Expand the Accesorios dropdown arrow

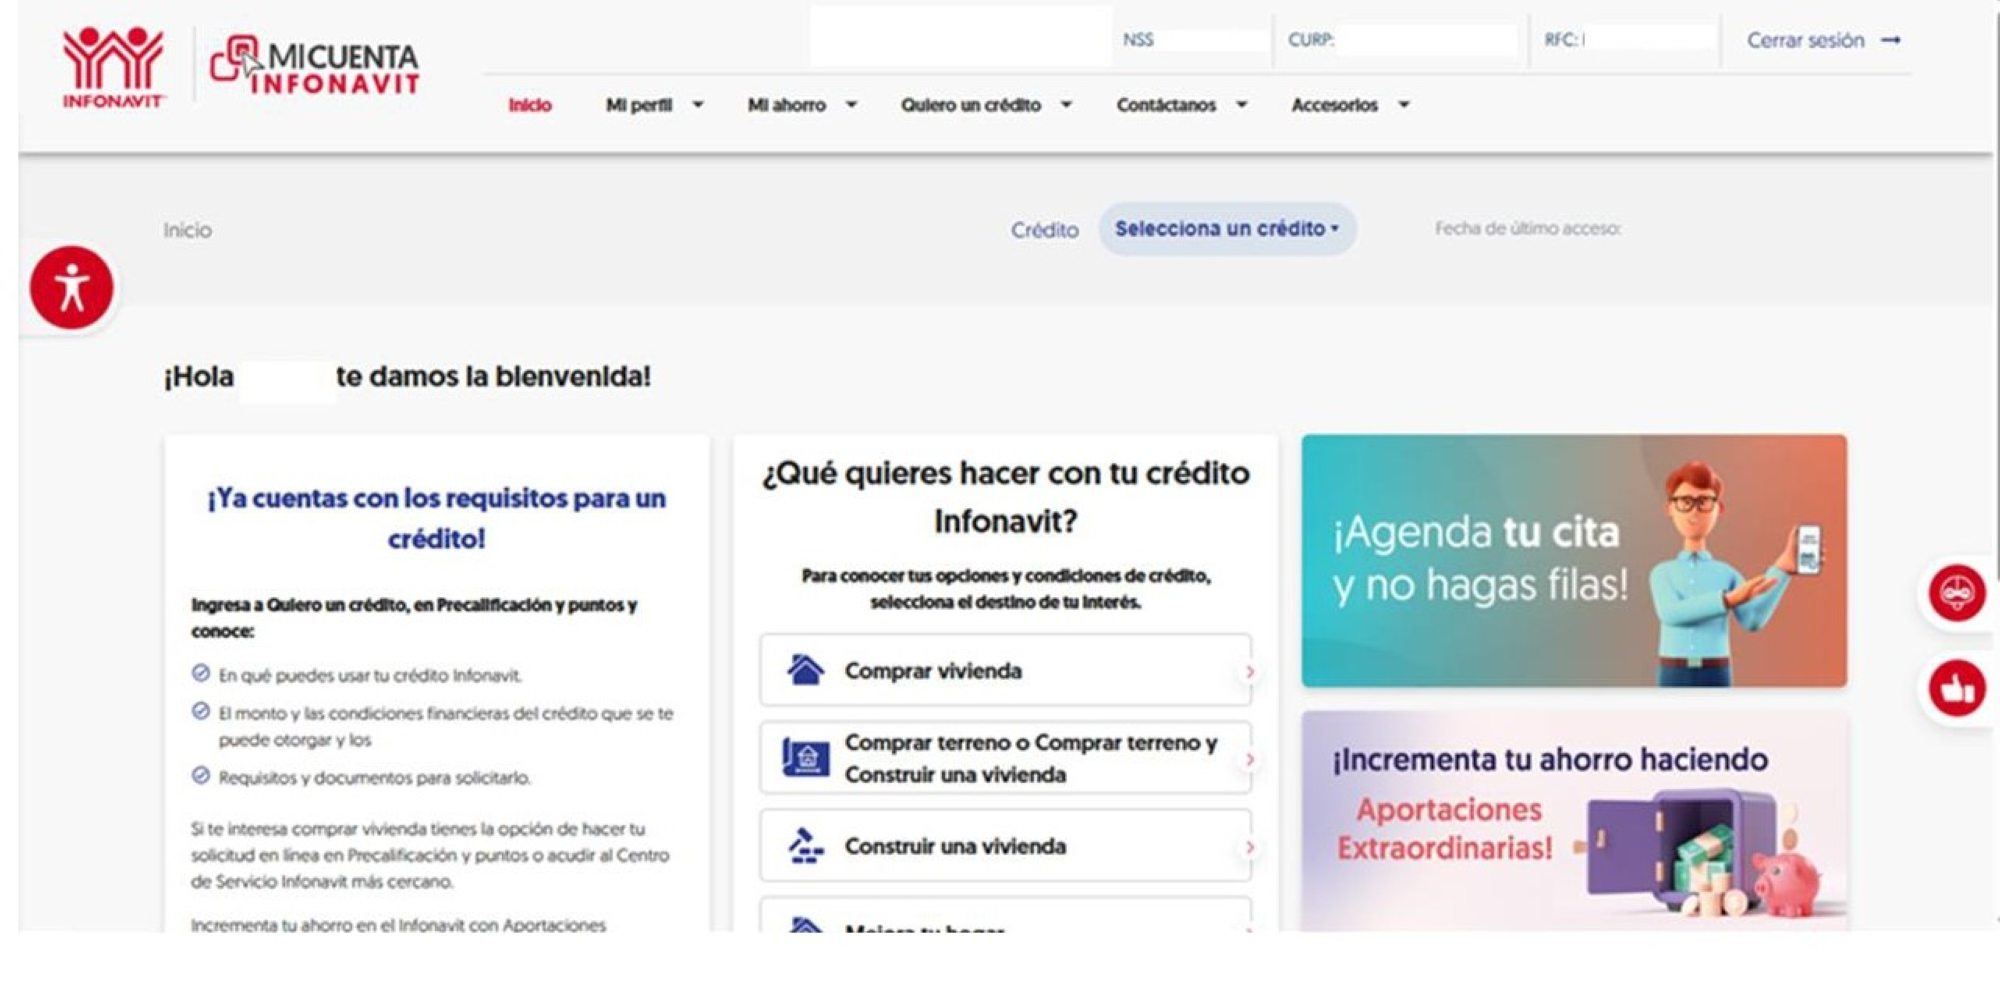tap(1404, 105)
